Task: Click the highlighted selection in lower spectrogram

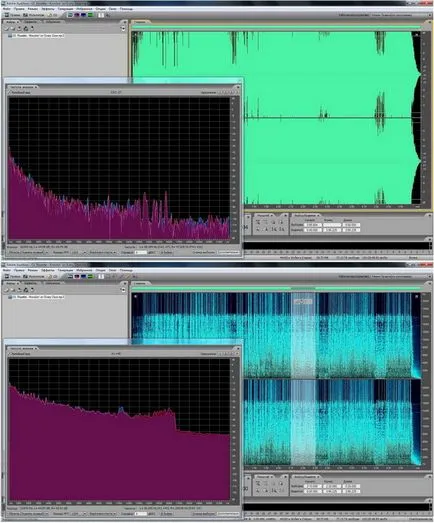Action: click(303, 379)
